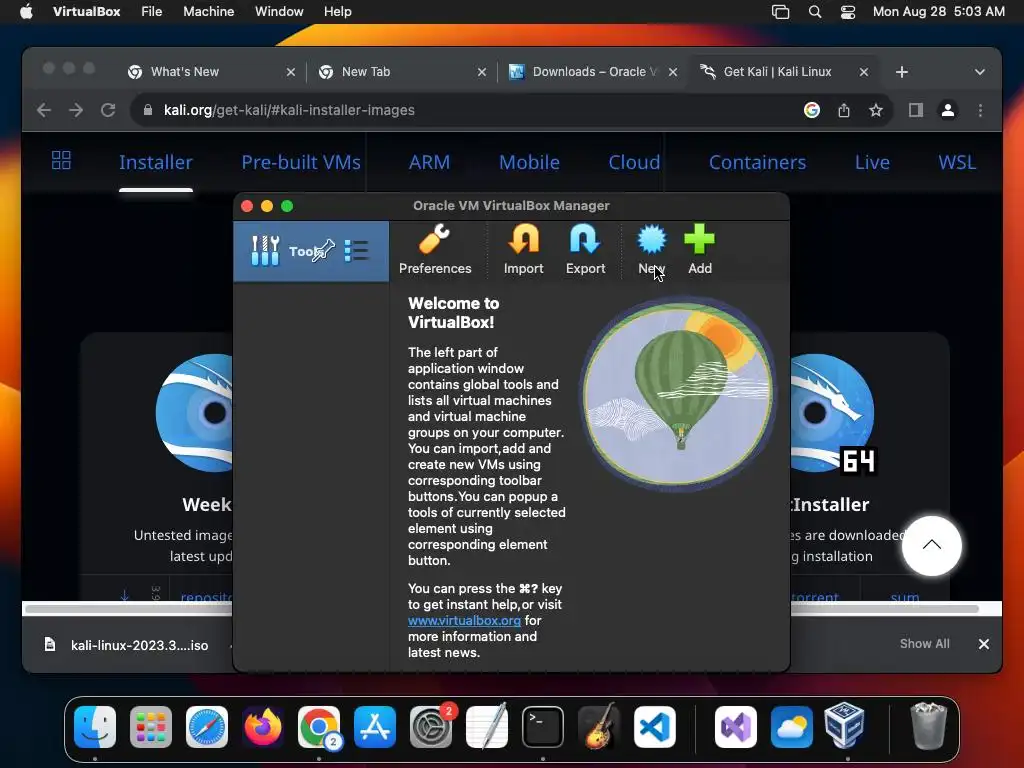Screen dimensions: 1024x768
Task: Click the Export appliance icon
Action: [x=584, y=239]
